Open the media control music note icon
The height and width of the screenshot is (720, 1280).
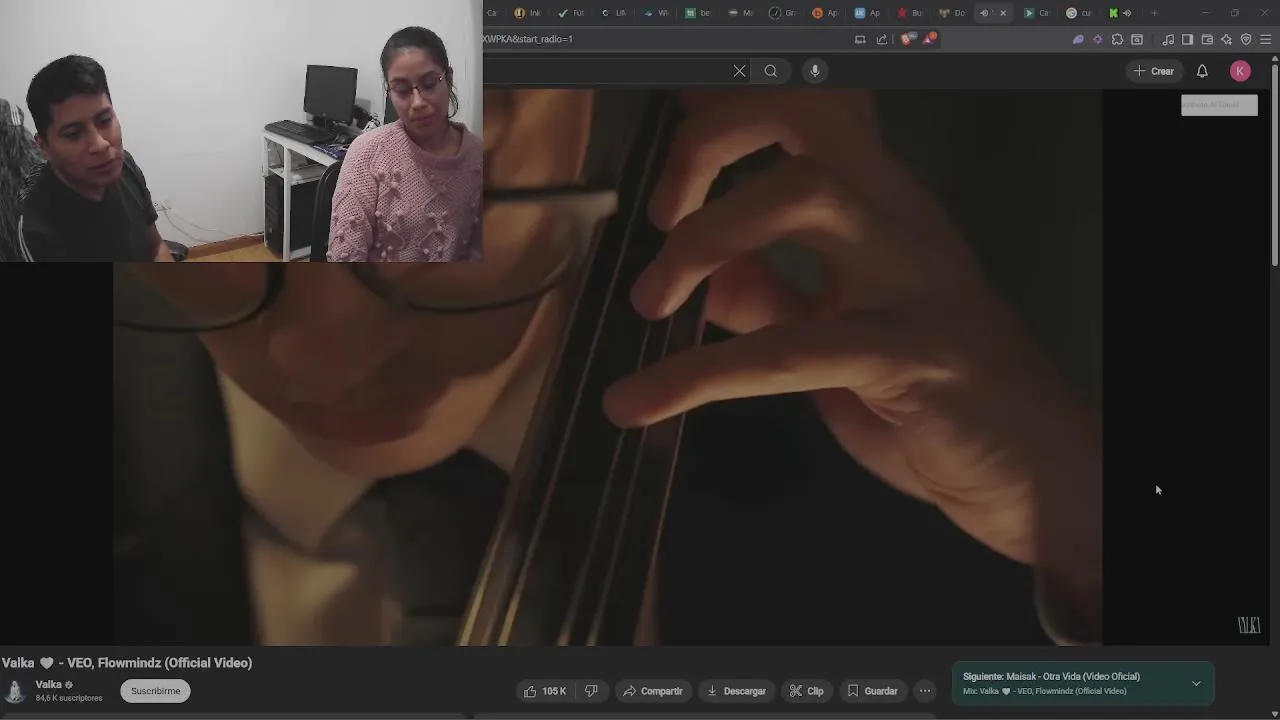pos(1168,39)
